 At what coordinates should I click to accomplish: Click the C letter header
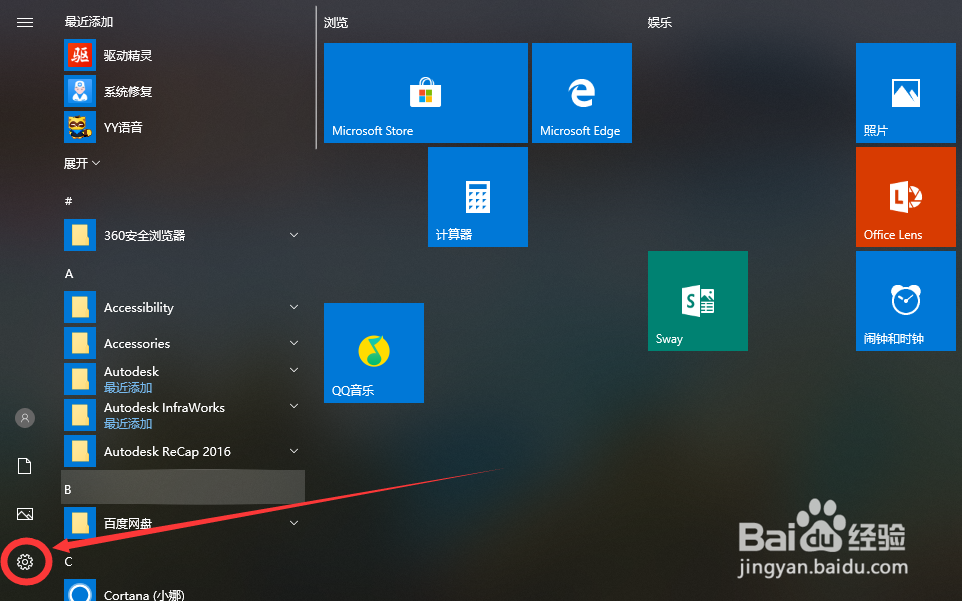(x=69, y=562)
